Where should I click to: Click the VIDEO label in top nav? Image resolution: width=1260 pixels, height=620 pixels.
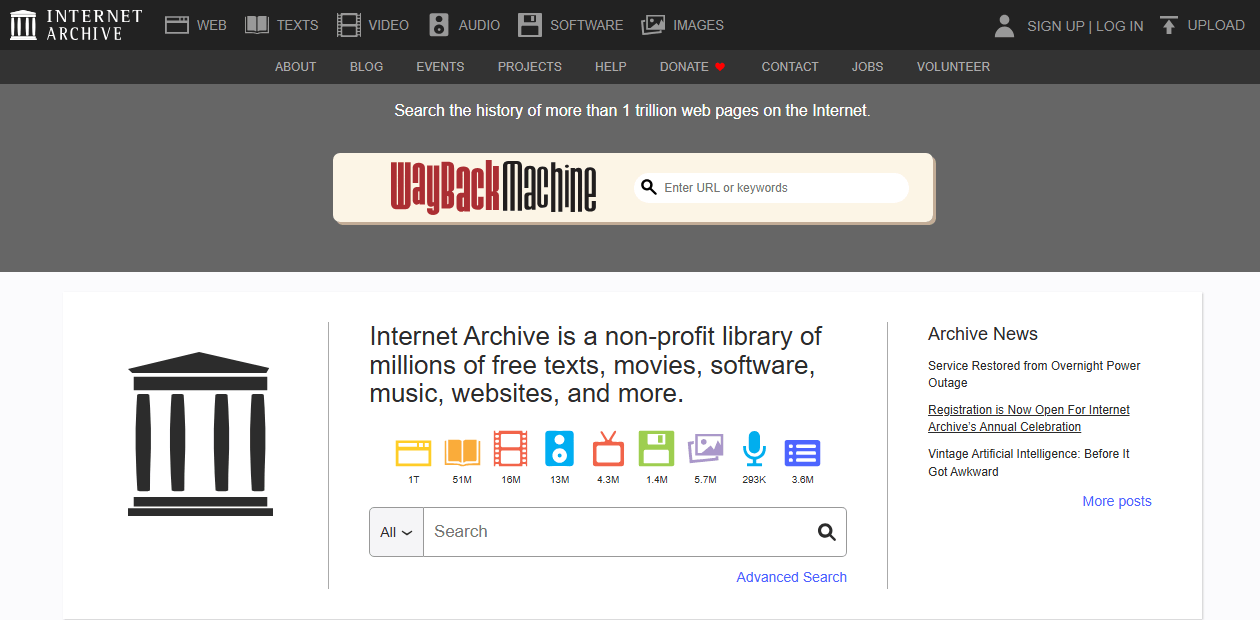coord(389,25)
